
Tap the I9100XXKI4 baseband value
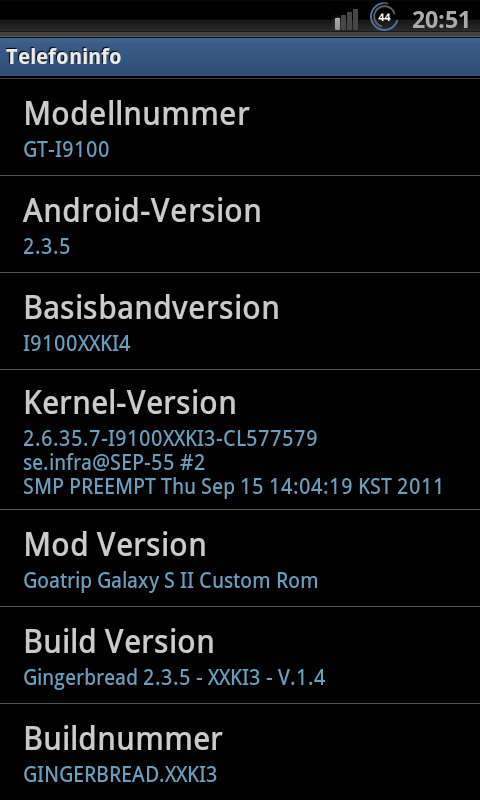point(77,344)
